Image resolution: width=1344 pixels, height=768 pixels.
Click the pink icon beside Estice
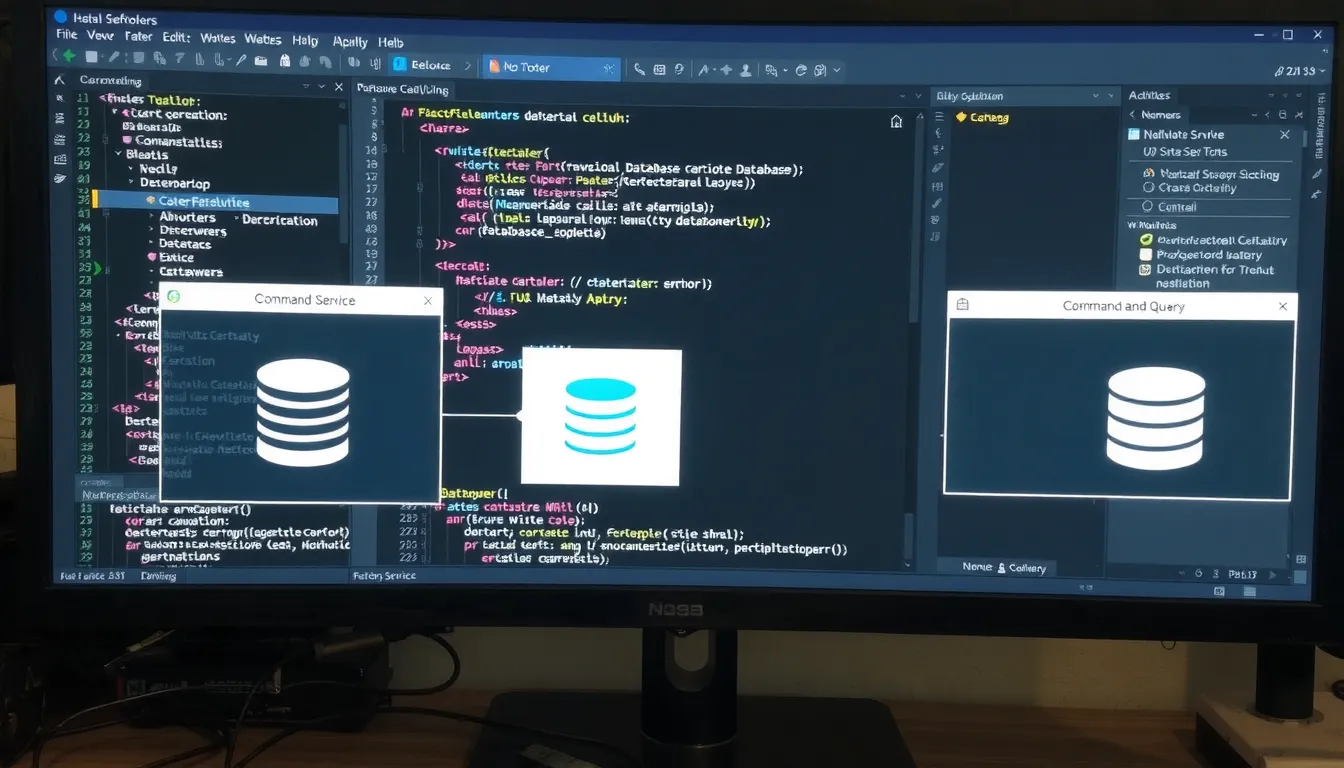coord(152,257)
